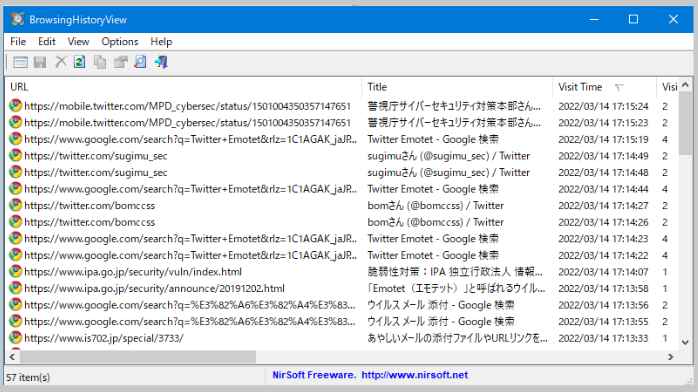The height and width of the screenshot is (392, 698).
Task: Sort by the Title column header
Action: click(x=457, y=87)
